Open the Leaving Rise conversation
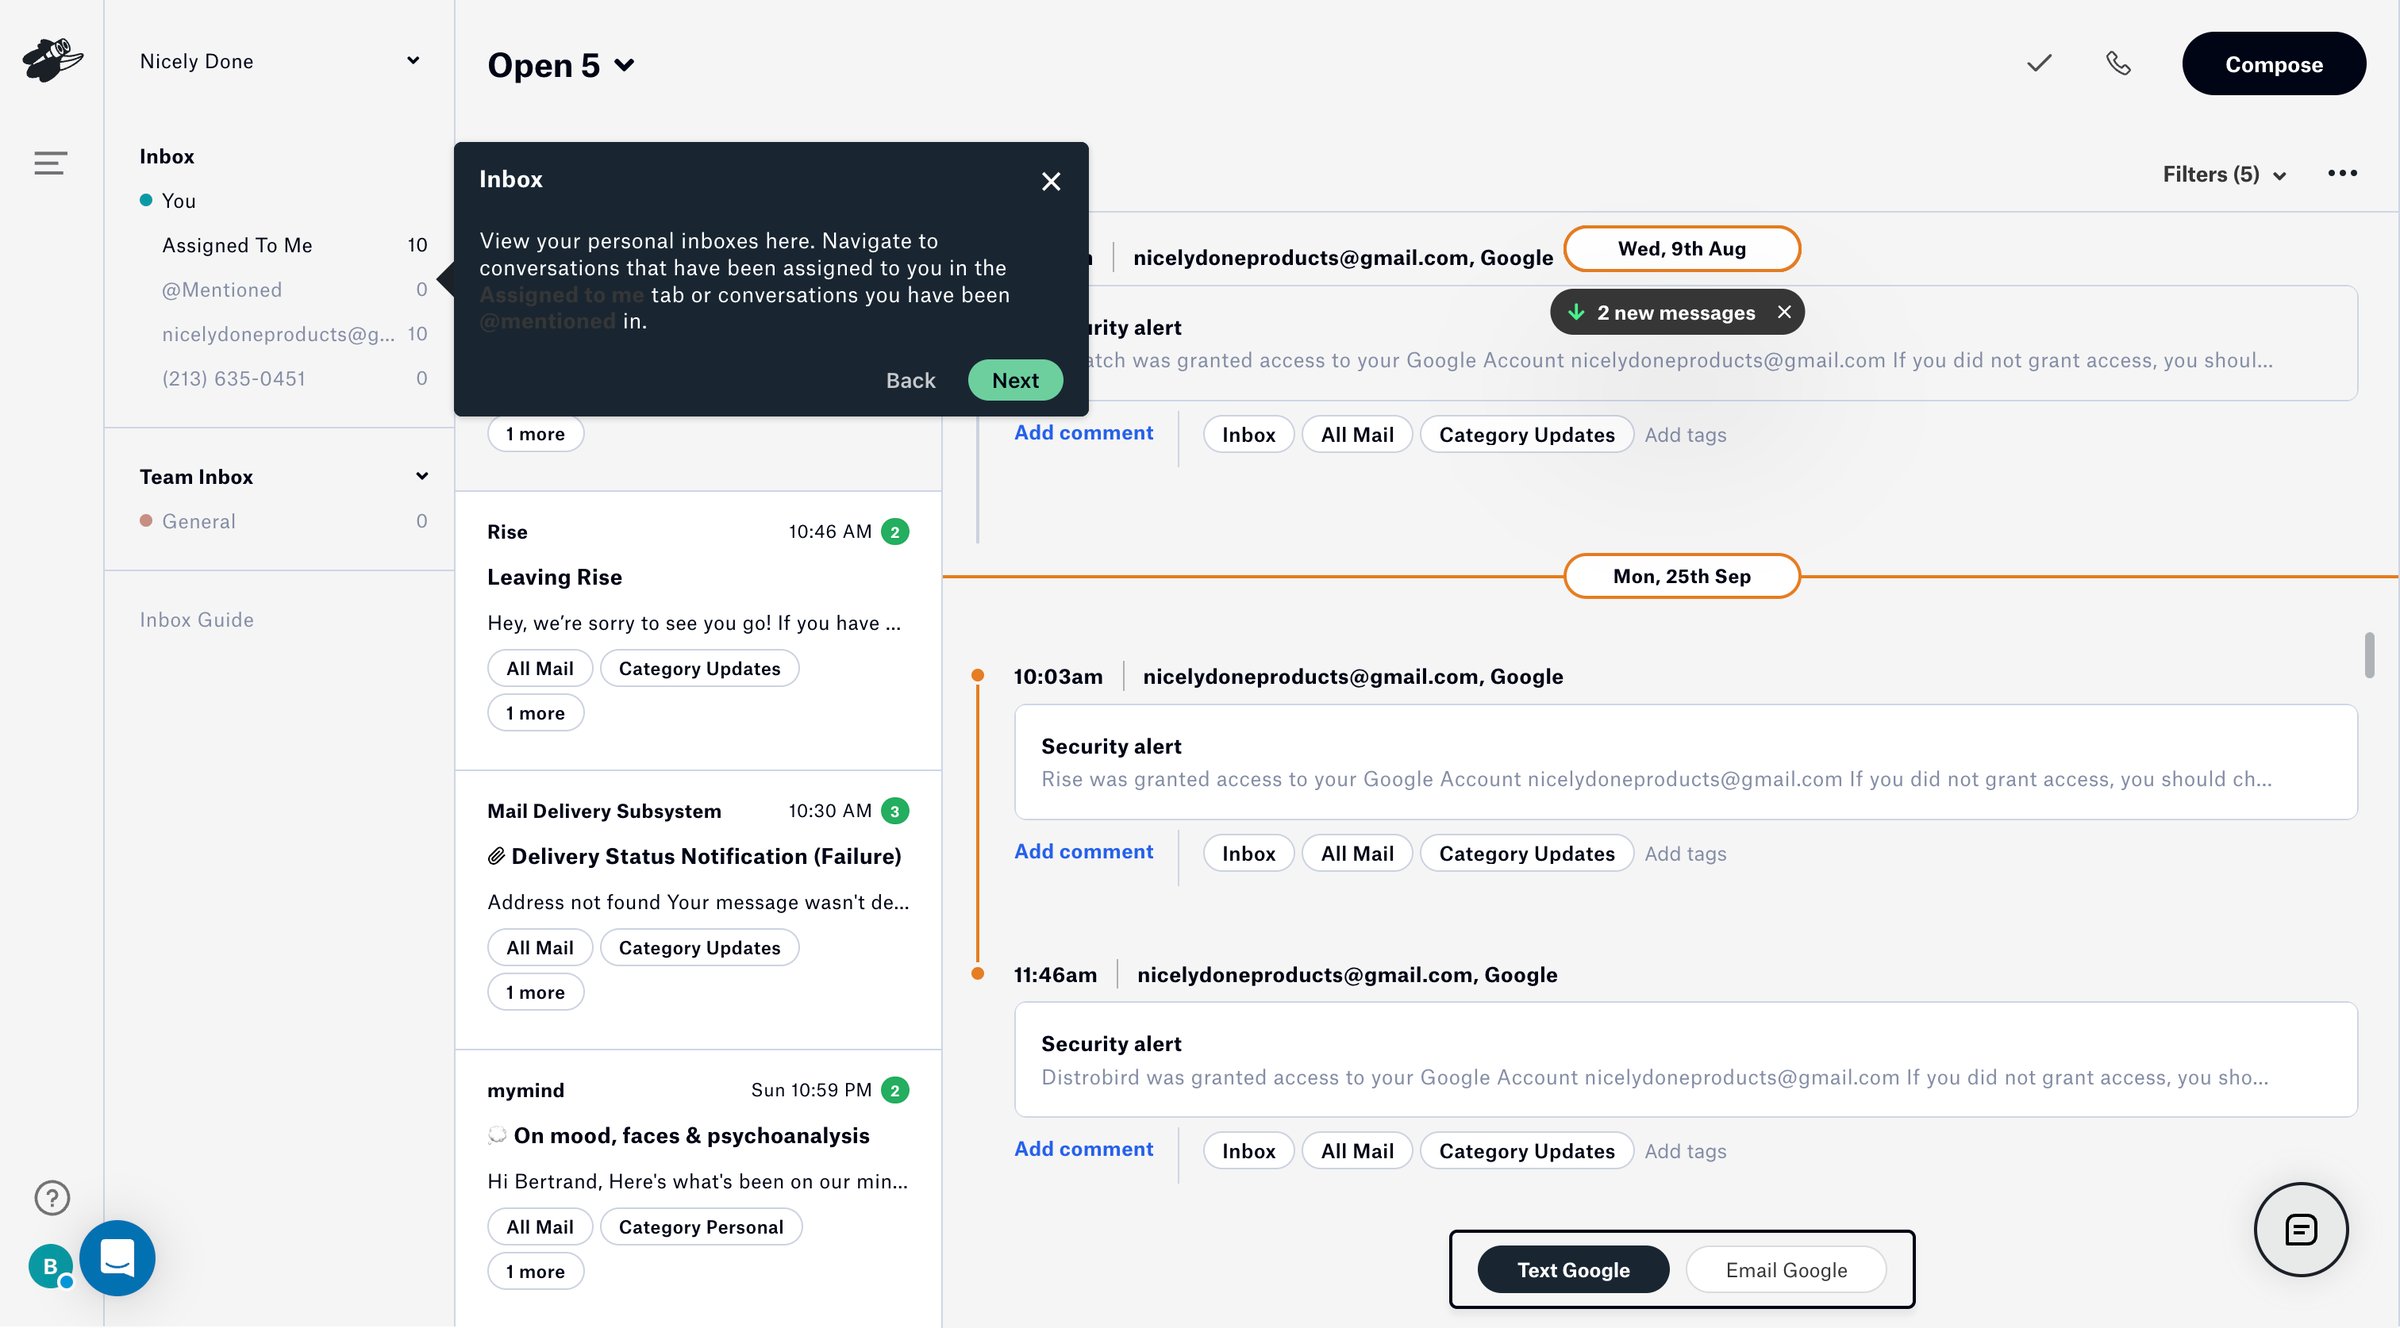 click(x=698, y=630)
